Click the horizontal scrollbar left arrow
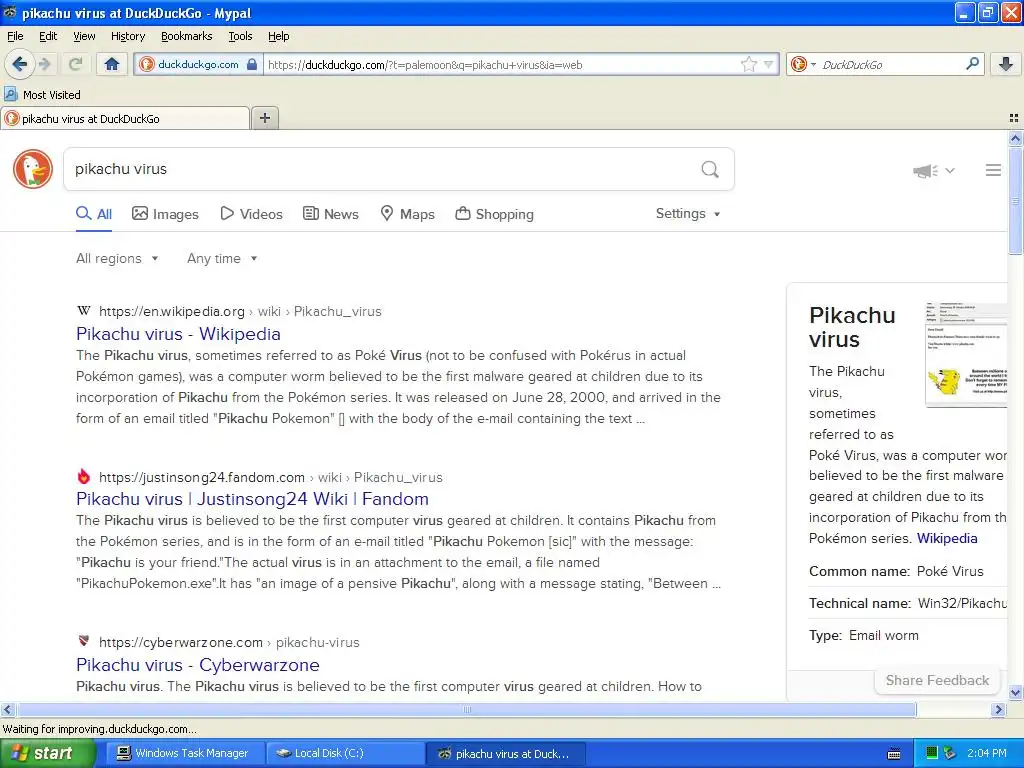 7,709
